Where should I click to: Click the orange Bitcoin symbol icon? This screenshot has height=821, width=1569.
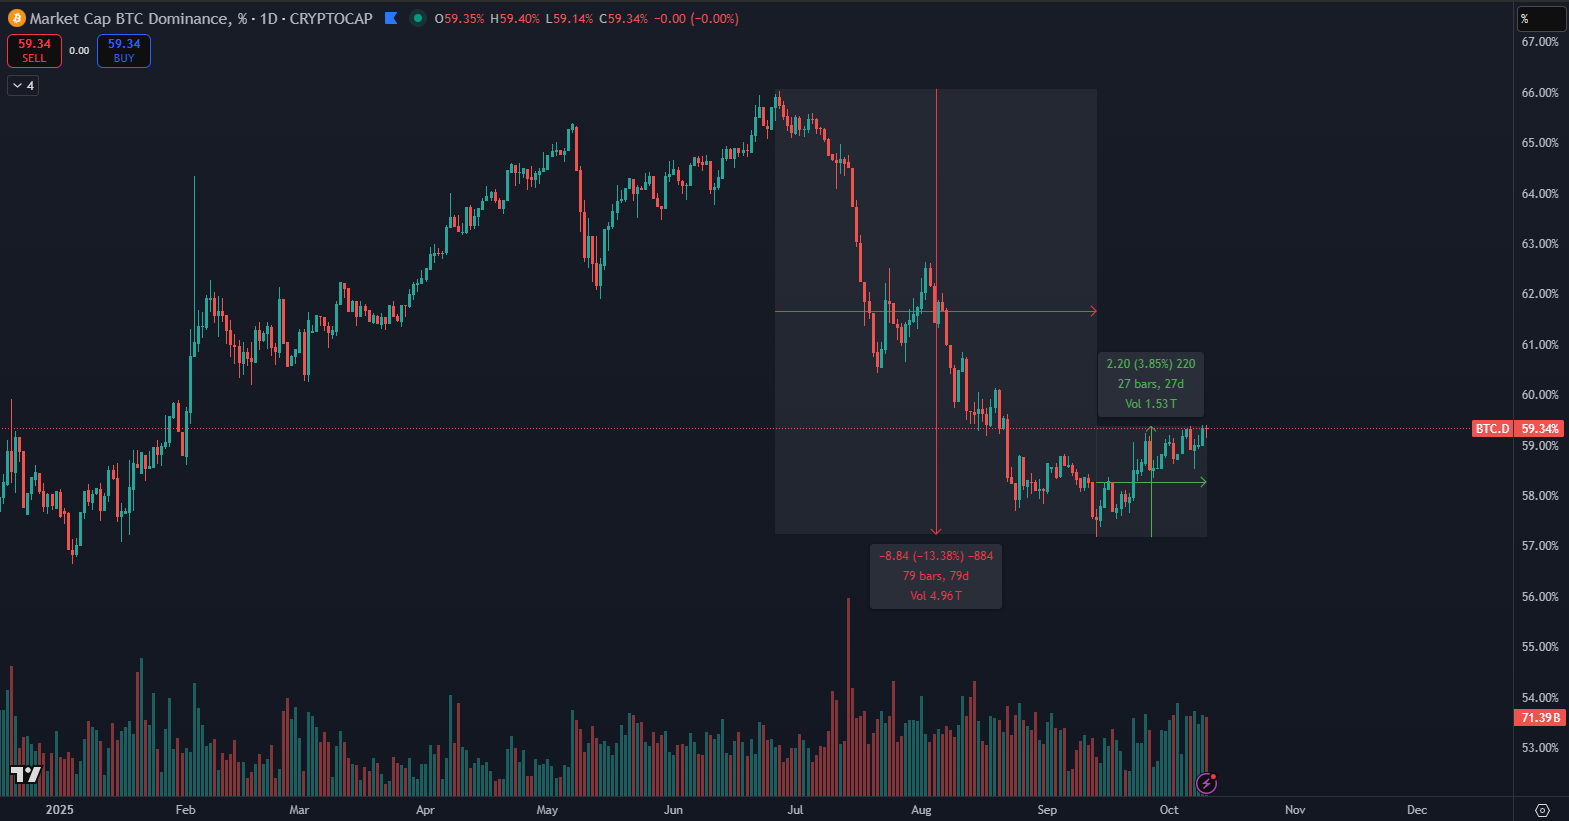pyautogui.click(x=17, y=18)
